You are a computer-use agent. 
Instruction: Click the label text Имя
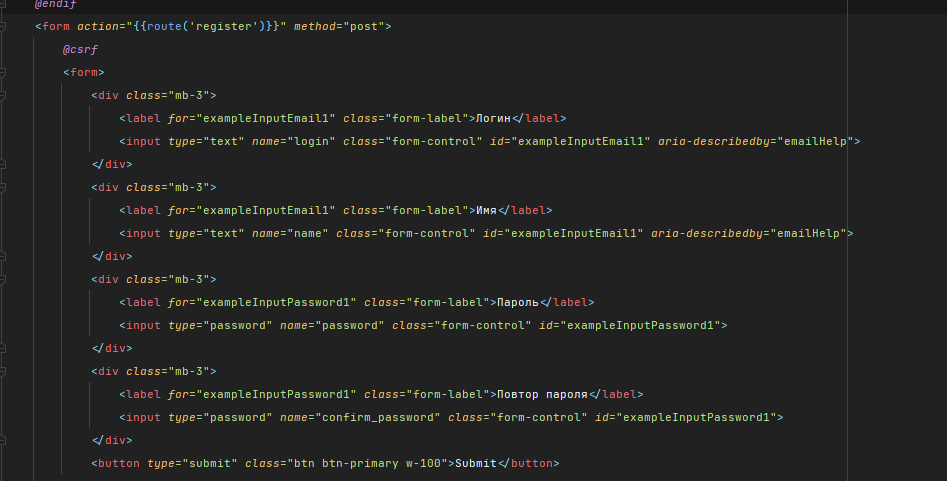tap(486, 210)
